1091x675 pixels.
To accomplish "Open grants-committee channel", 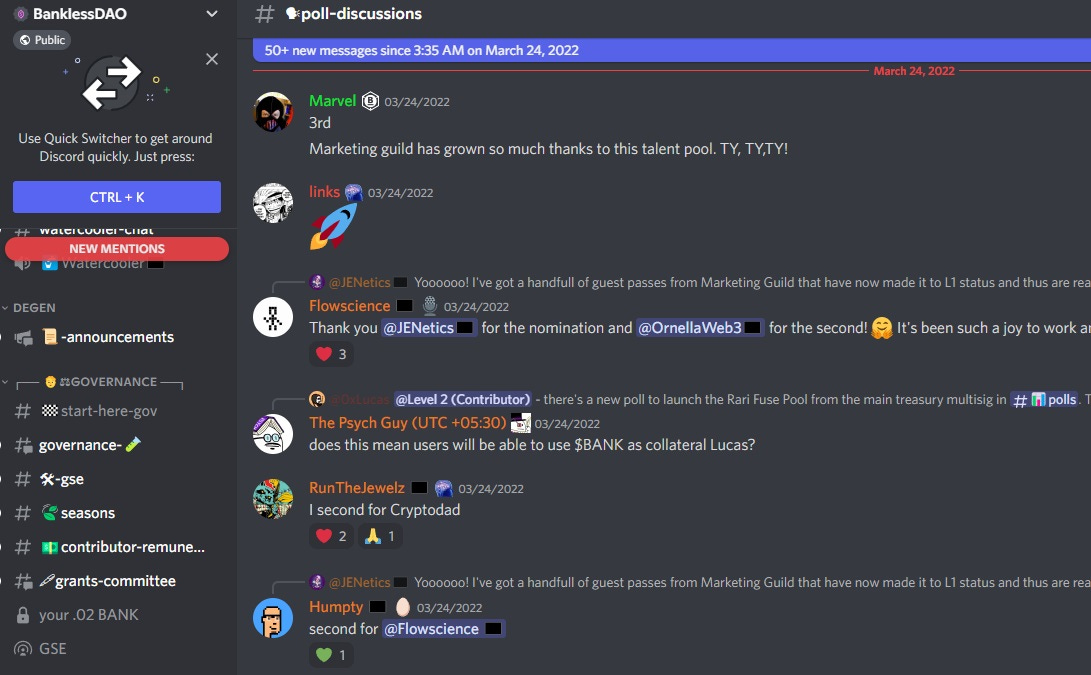I will click(x=117, y=581).
